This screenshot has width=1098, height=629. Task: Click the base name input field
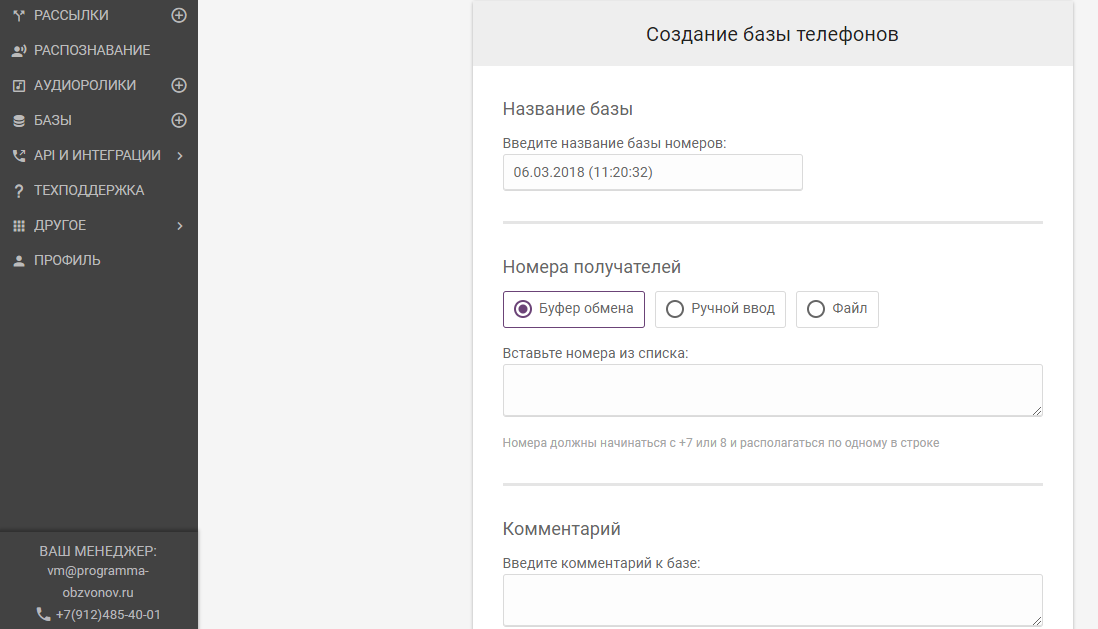tap(652, 172)
